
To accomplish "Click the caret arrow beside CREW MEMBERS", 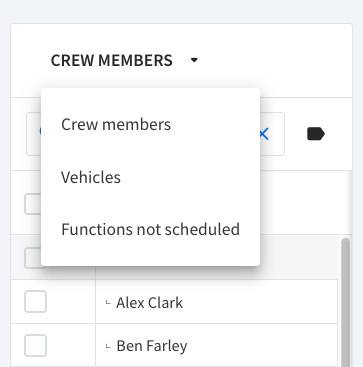I will (x=194, y=60).
